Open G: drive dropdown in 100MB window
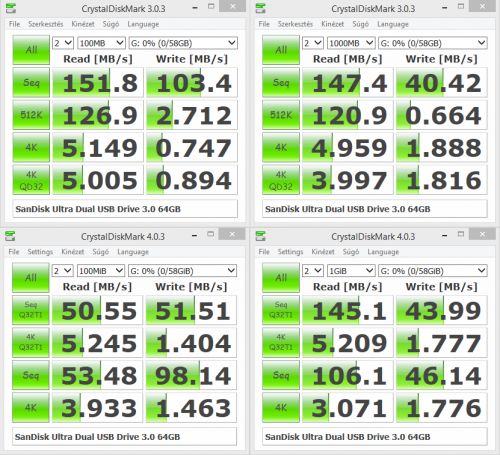Viewport: 500px width, 455px height. click(183, 43)
